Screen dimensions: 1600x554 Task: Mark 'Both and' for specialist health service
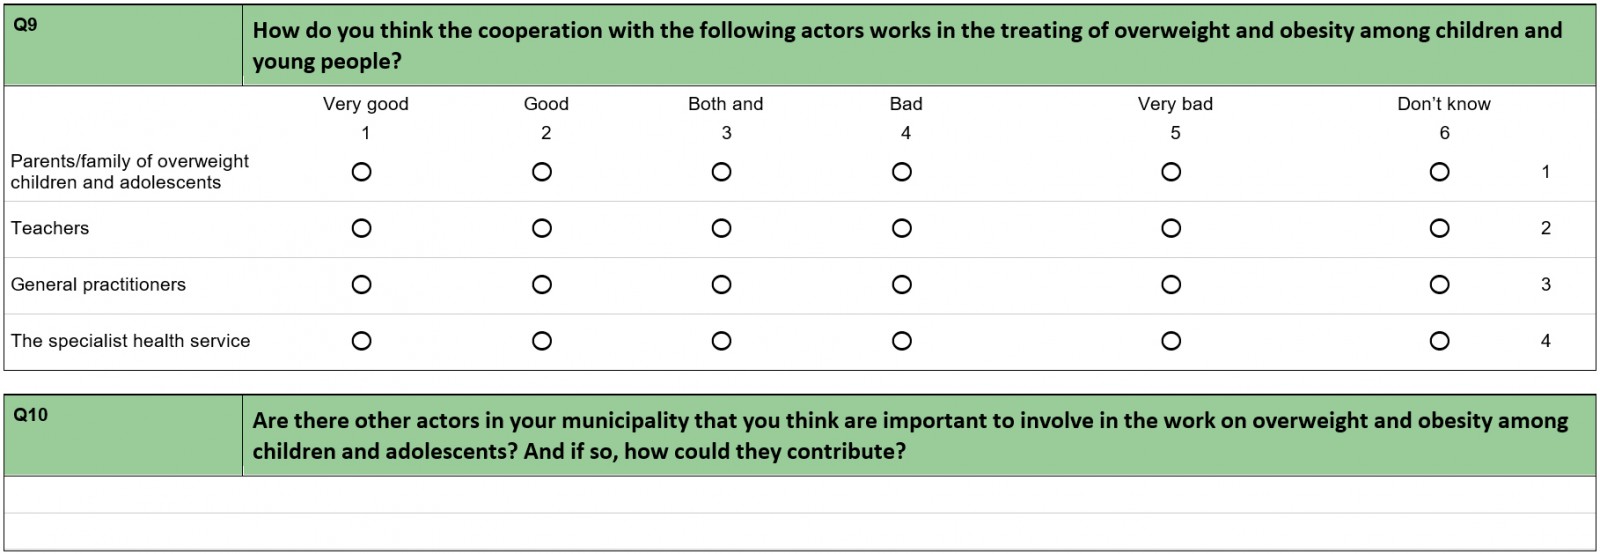tap(722, 341)
